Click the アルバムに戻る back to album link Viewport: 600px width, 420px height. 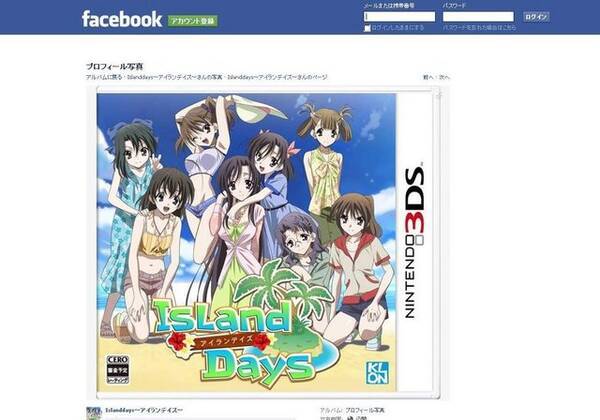104,77
